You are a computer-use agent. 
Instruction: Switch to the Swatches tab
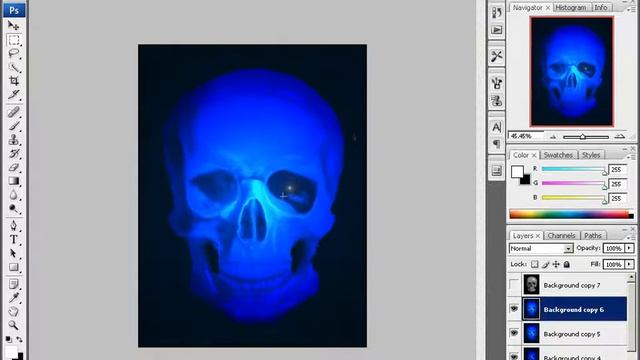558,155
